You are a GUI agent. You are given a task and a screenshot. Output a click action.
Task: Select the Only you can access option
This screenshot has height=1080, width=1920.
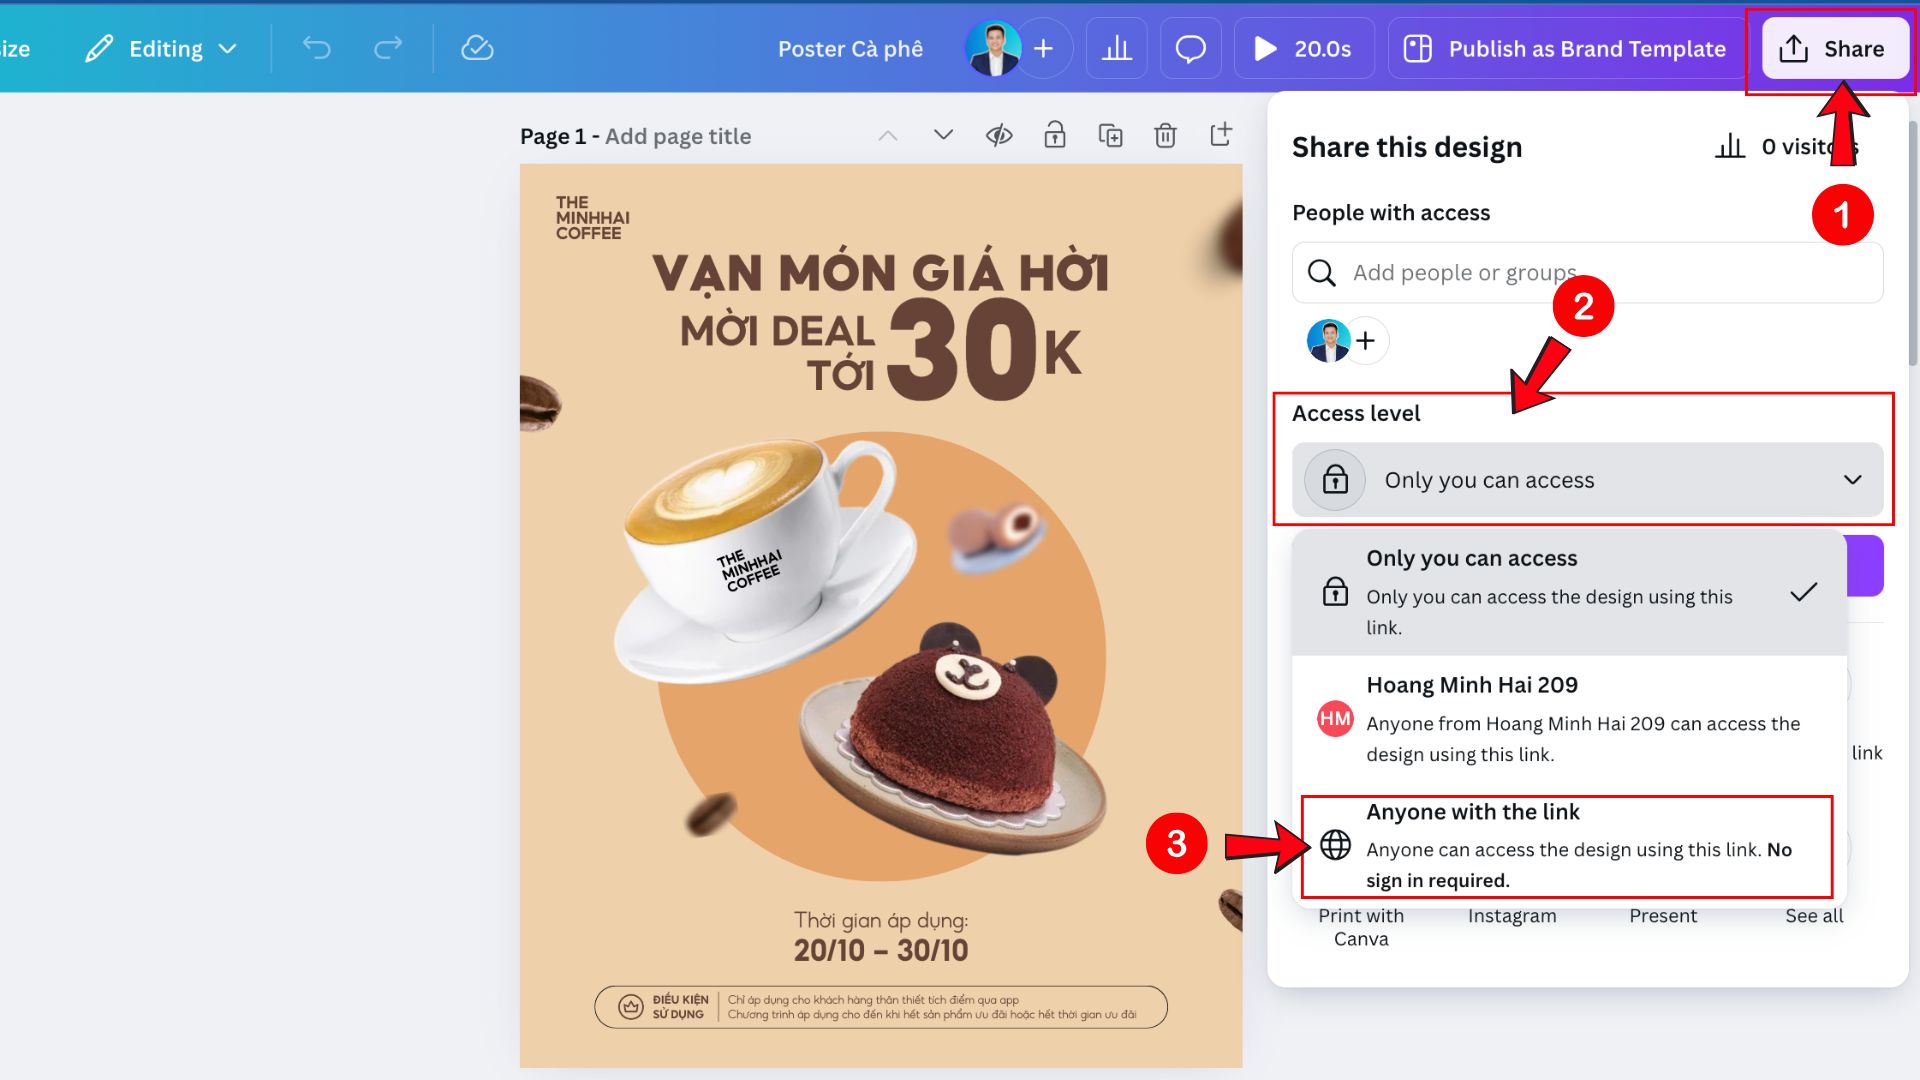[1568, 592]
